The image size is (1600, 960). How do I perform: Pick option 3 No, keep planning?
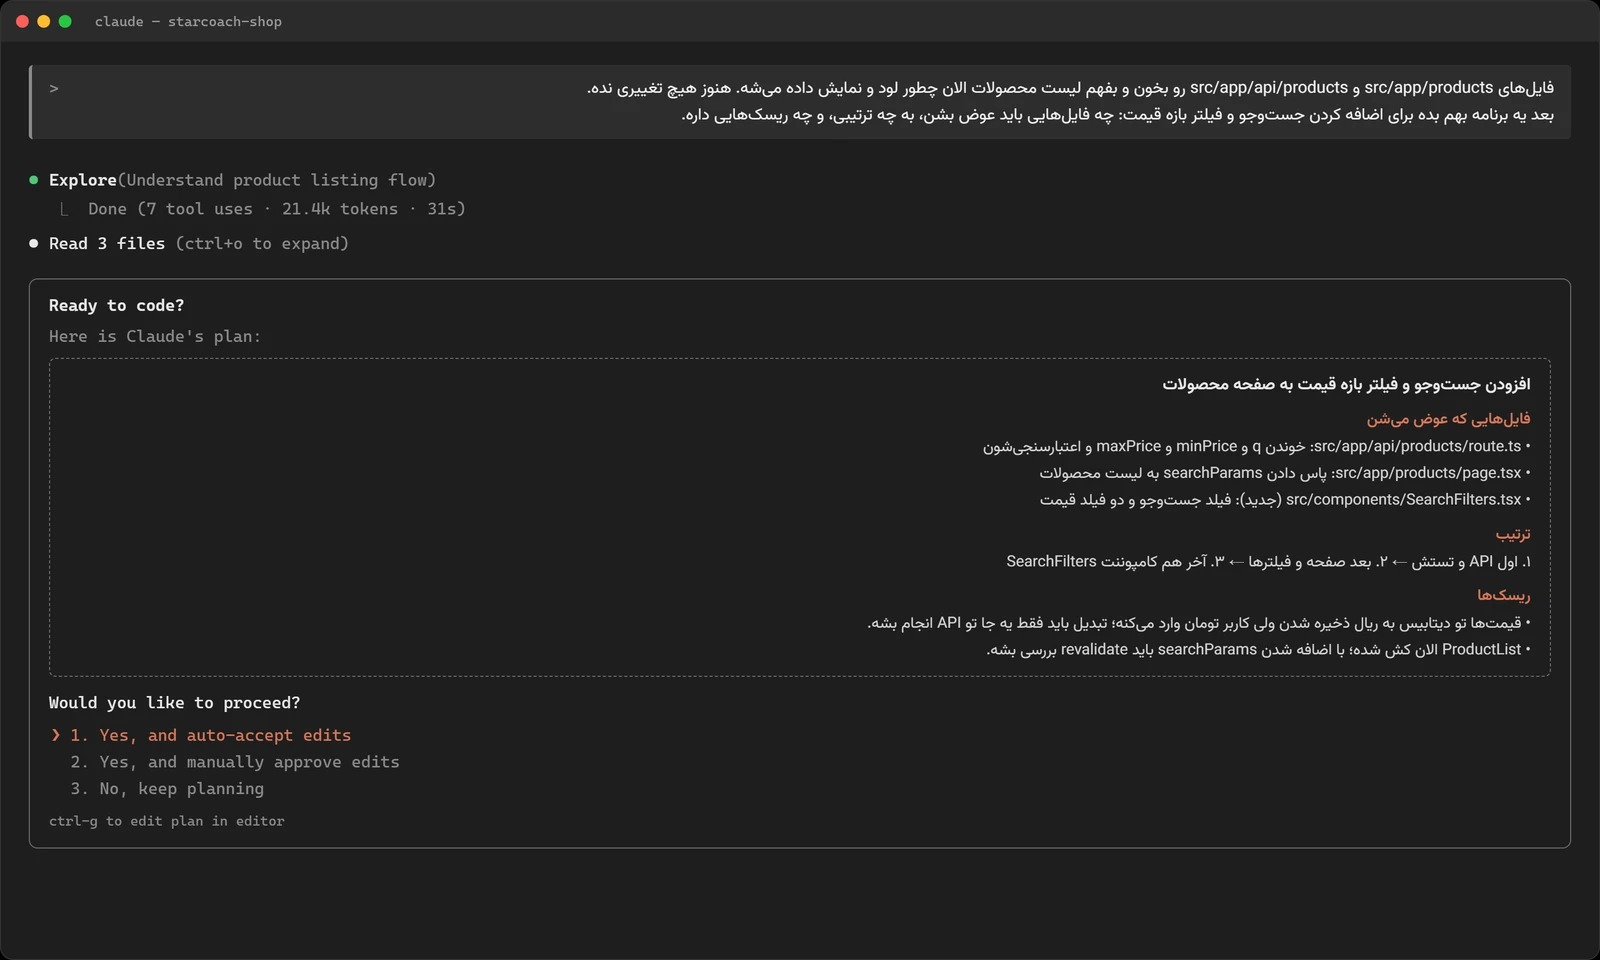167,789
